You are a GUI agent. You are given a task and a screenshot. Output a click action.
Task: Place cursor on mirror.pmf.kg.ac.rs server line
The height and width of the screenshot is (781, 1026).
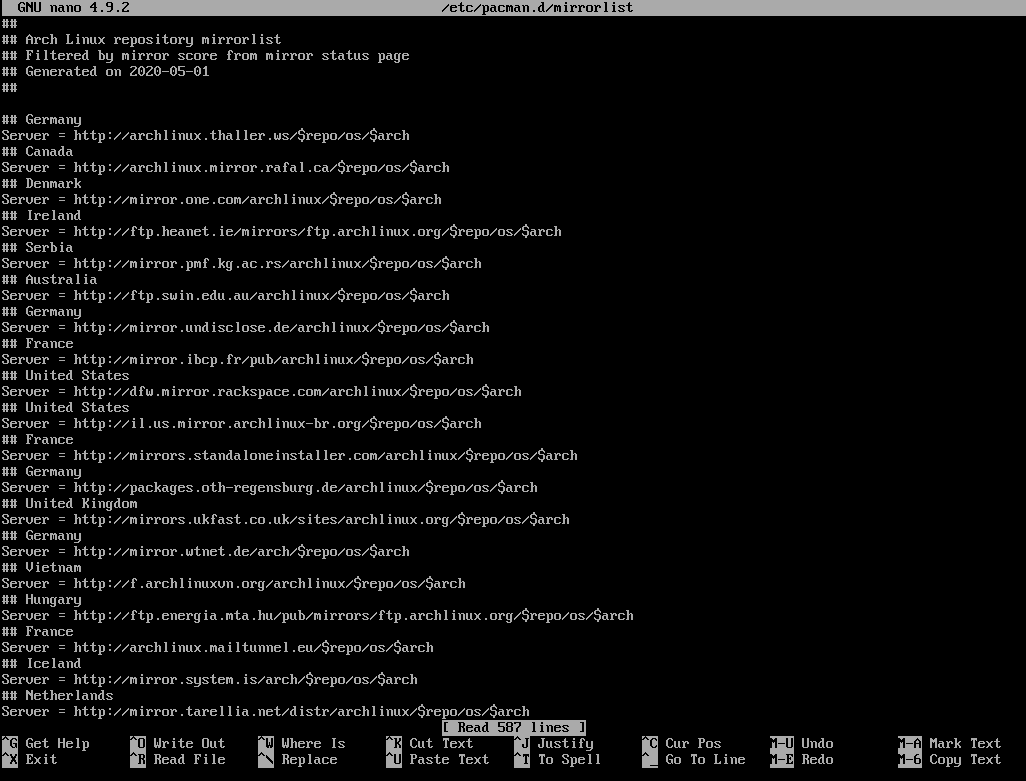(241, 264)
